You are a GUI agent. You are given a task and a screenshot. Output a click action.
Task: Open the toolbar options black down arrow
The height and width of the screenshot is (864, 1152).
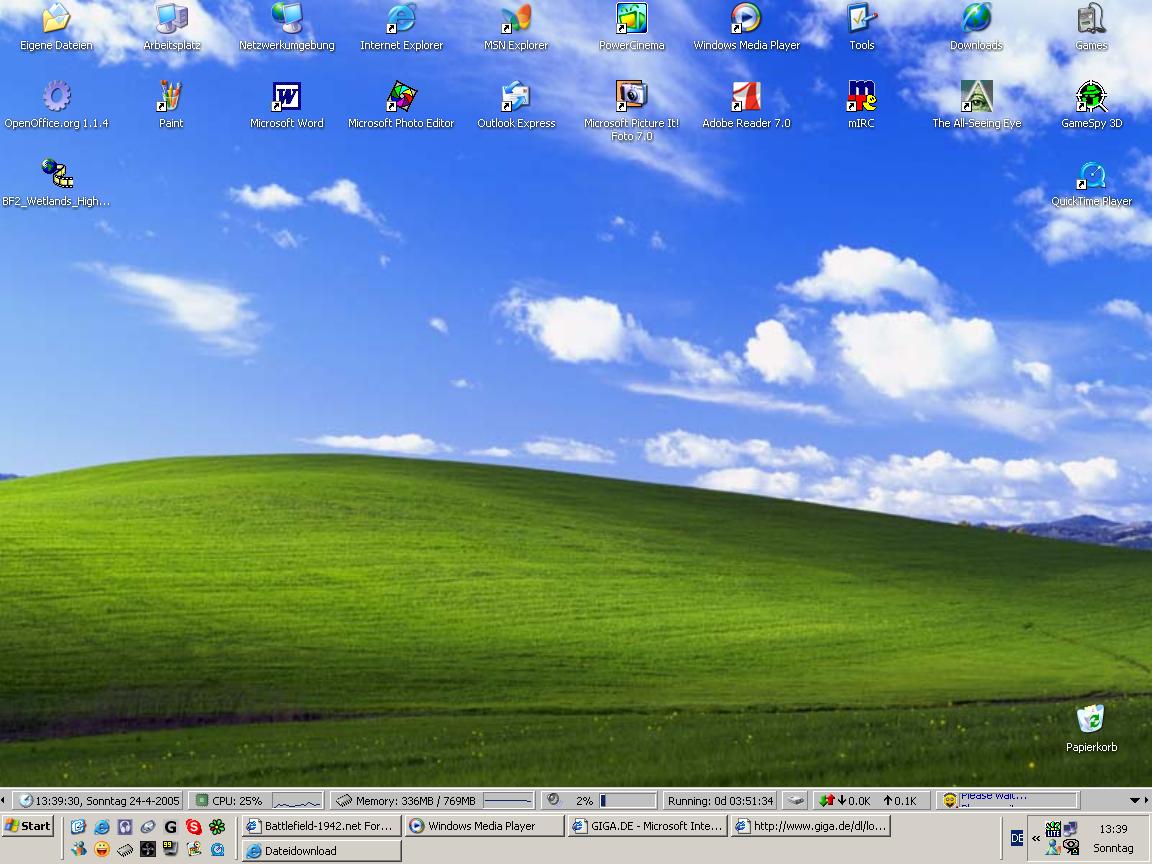(x=1134, y=800)
